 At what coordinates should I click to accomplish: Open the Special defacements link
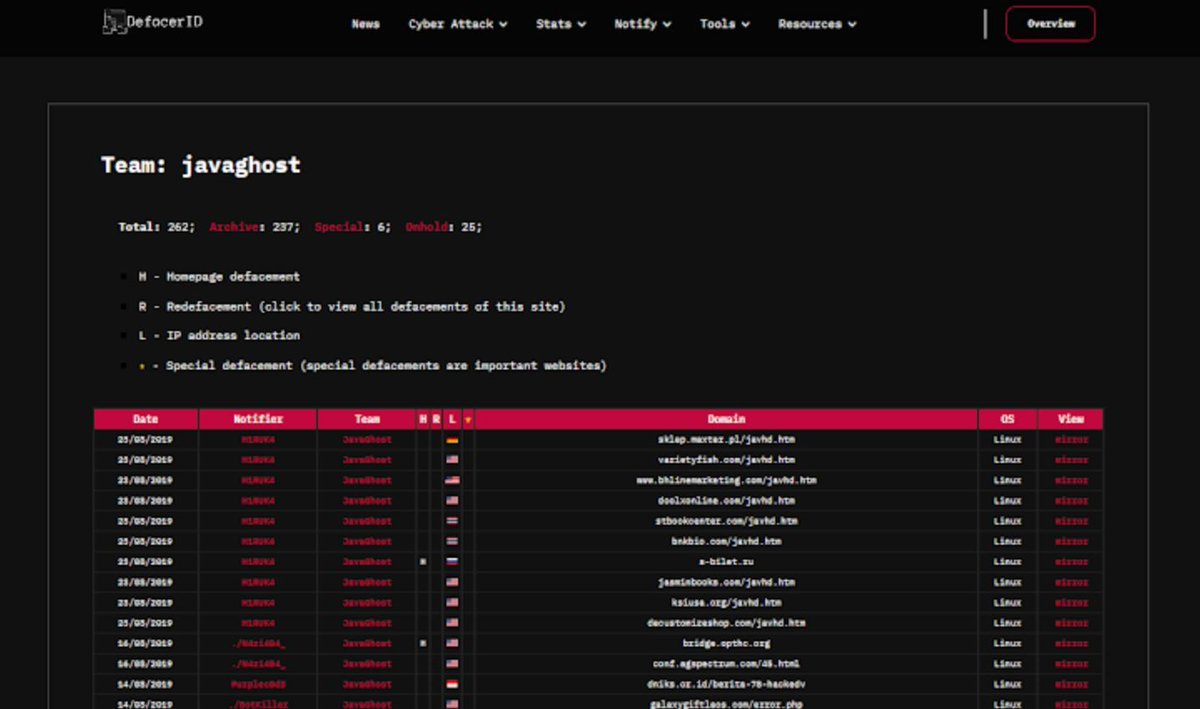[339, 227]
